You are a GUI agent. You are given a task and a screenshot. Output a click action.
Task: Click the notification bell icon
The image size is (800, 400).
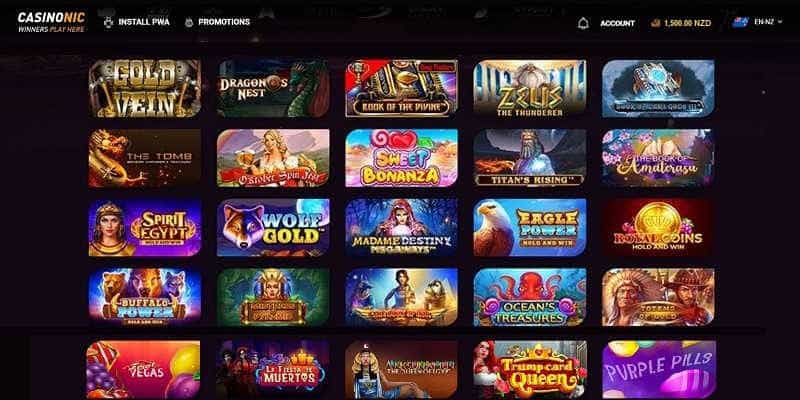(583, 23)
